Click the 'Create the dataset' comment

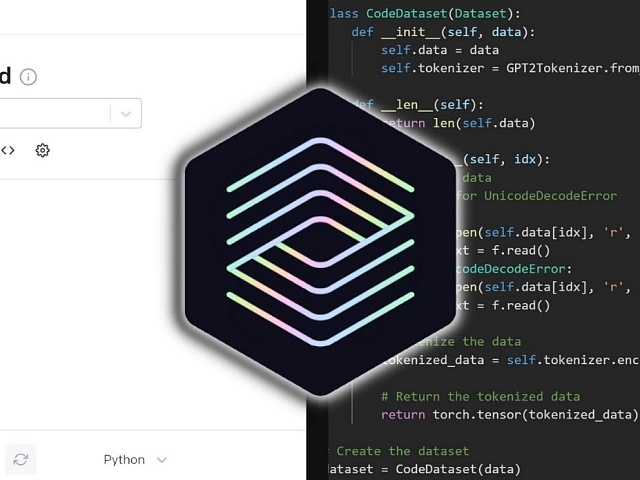(x=402, y=451)
